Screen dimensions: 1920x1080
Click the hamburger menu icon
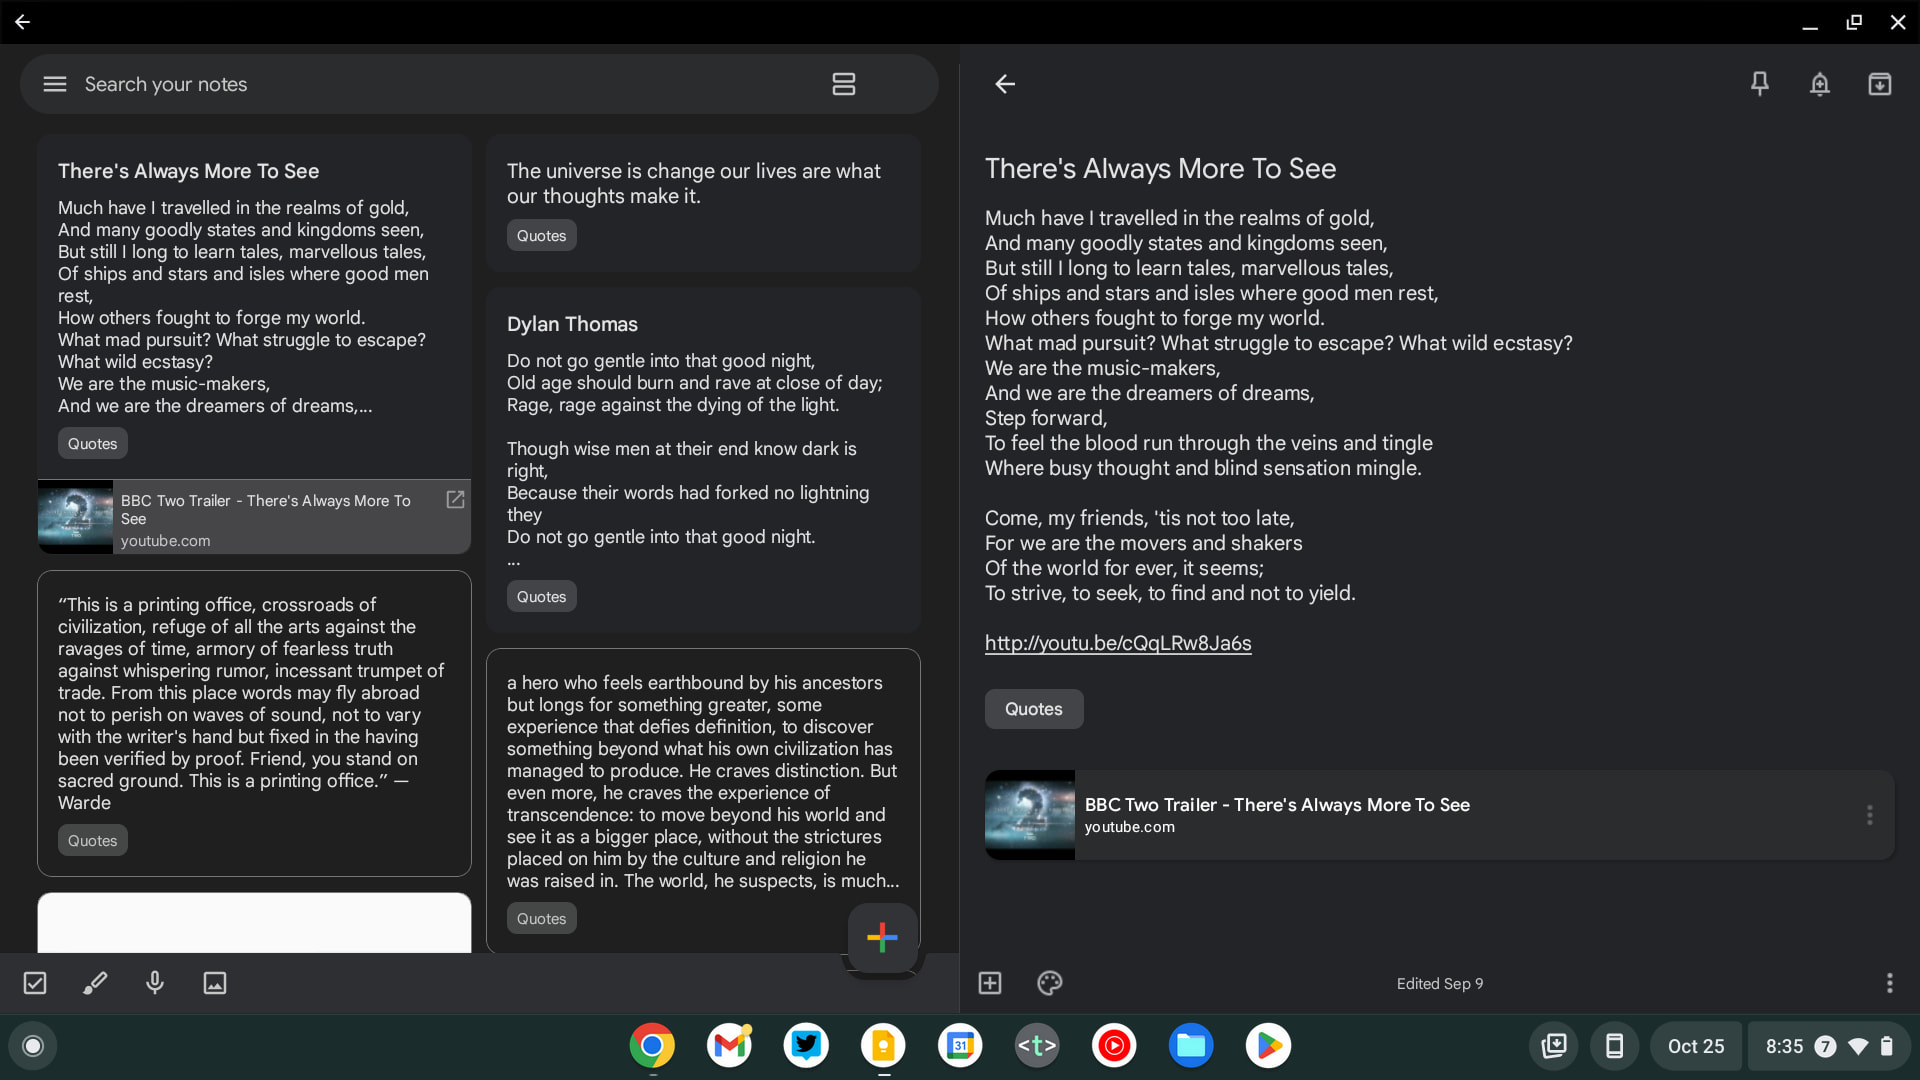click(54, 84)
